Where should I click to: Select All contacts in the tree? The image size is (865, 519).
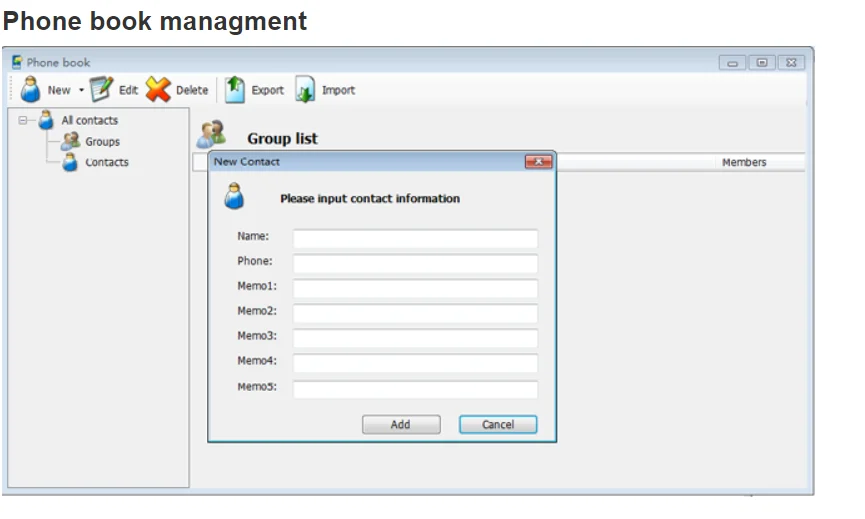pyautogui.click(x=89, y=120)
